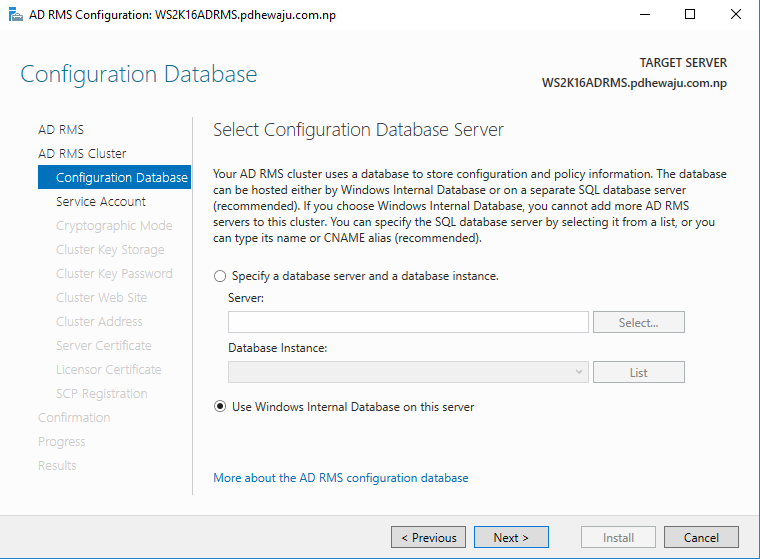Open the Database Instance dropdown

point(408,372)
